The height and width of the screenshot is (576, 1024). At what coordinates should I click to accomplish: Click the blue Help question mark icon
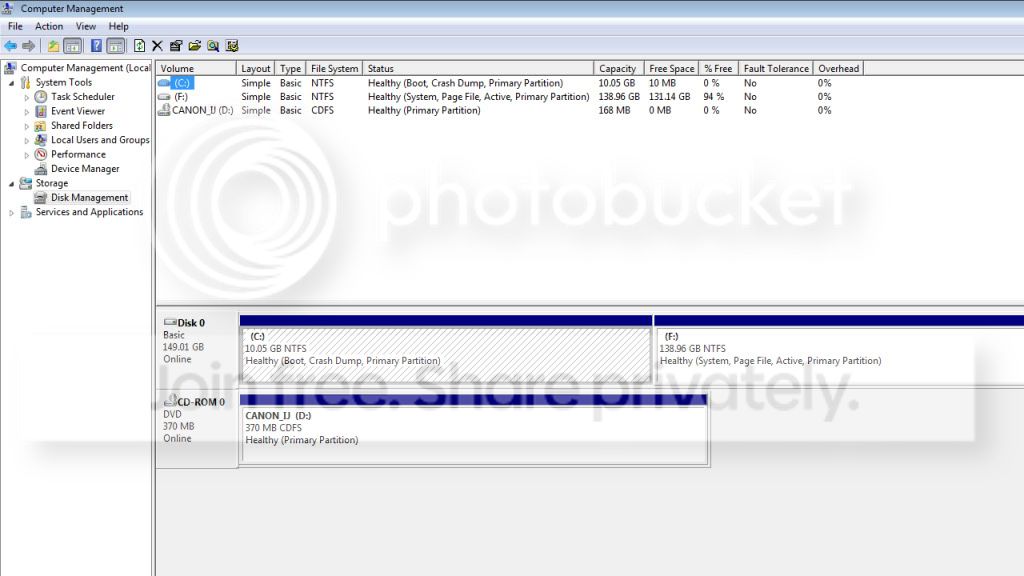(96, 46)
